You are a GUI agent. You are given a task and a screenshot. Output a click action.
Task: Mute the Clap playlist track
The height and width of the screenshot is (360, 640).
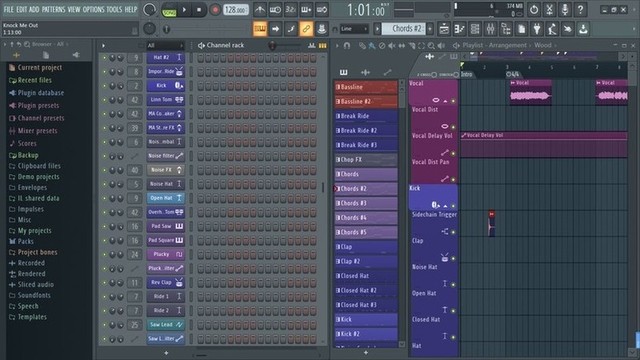[453, 258]
